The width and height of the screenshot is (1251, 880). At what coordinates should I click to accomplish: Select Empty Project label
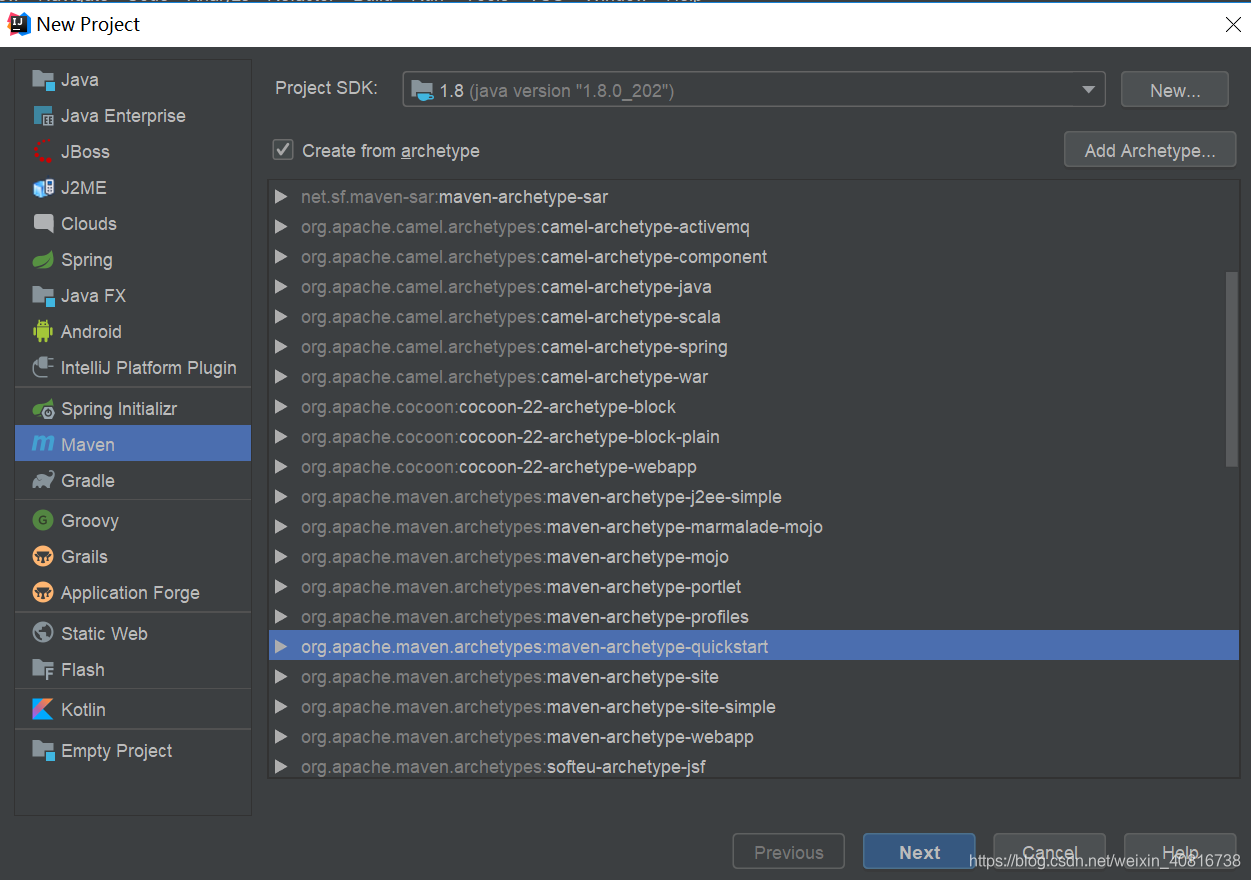(x=117, y=751)
